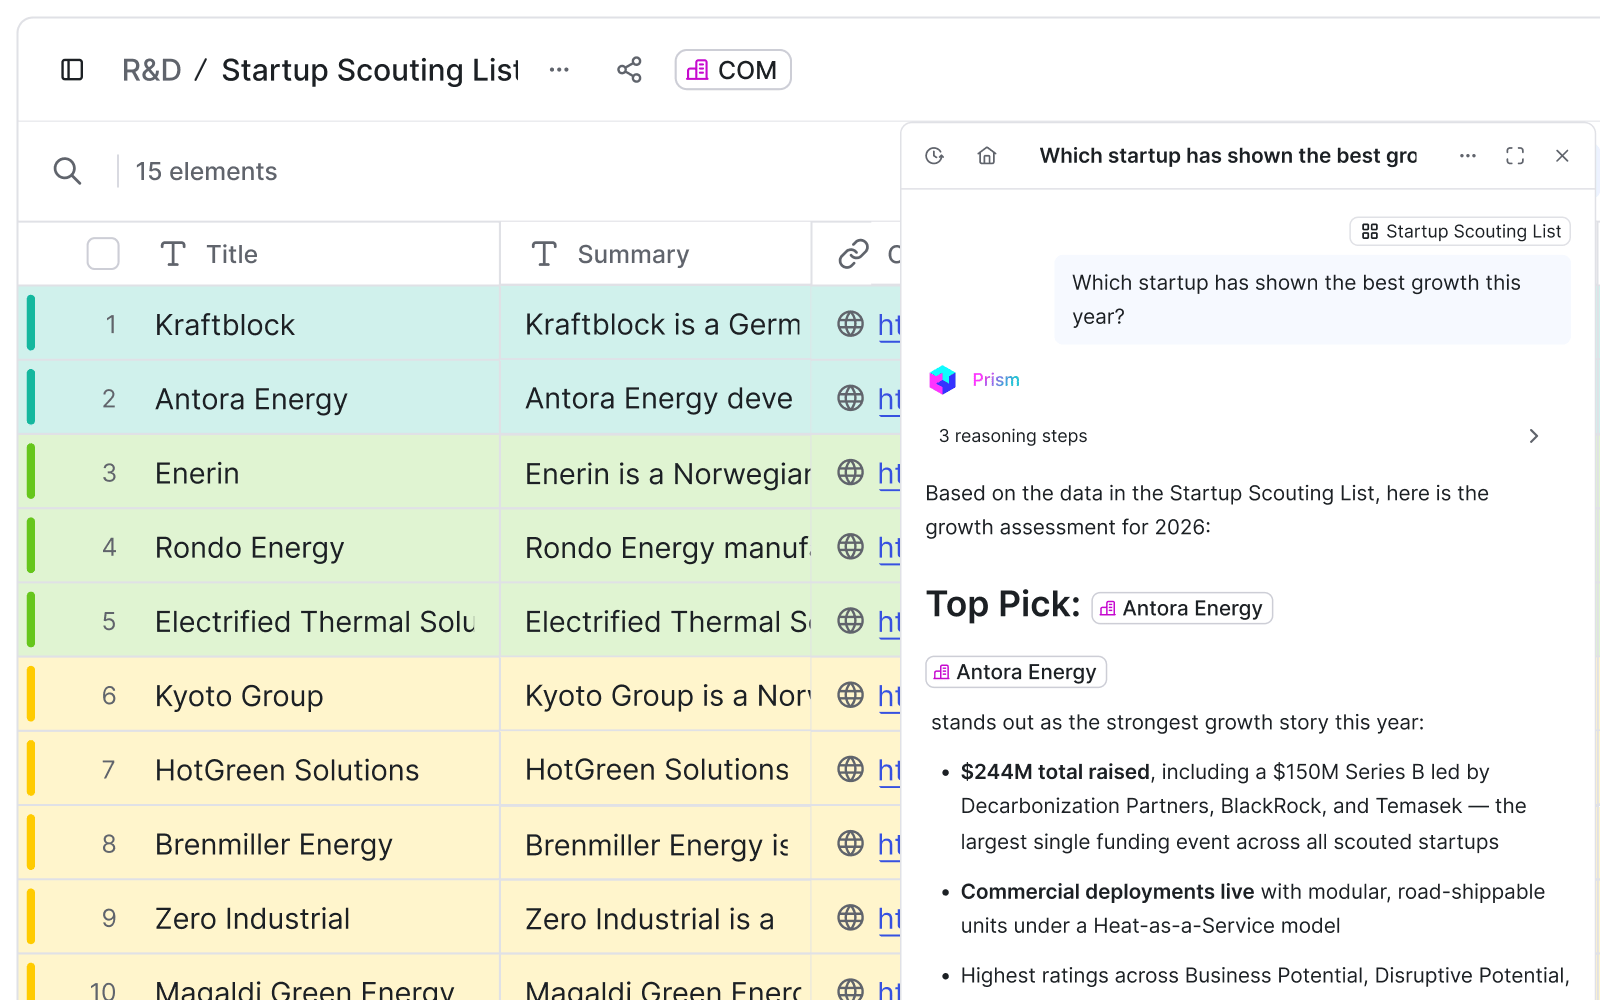Click the Startup Scouting List page title

pyautogui.click(x=370, y=70)
